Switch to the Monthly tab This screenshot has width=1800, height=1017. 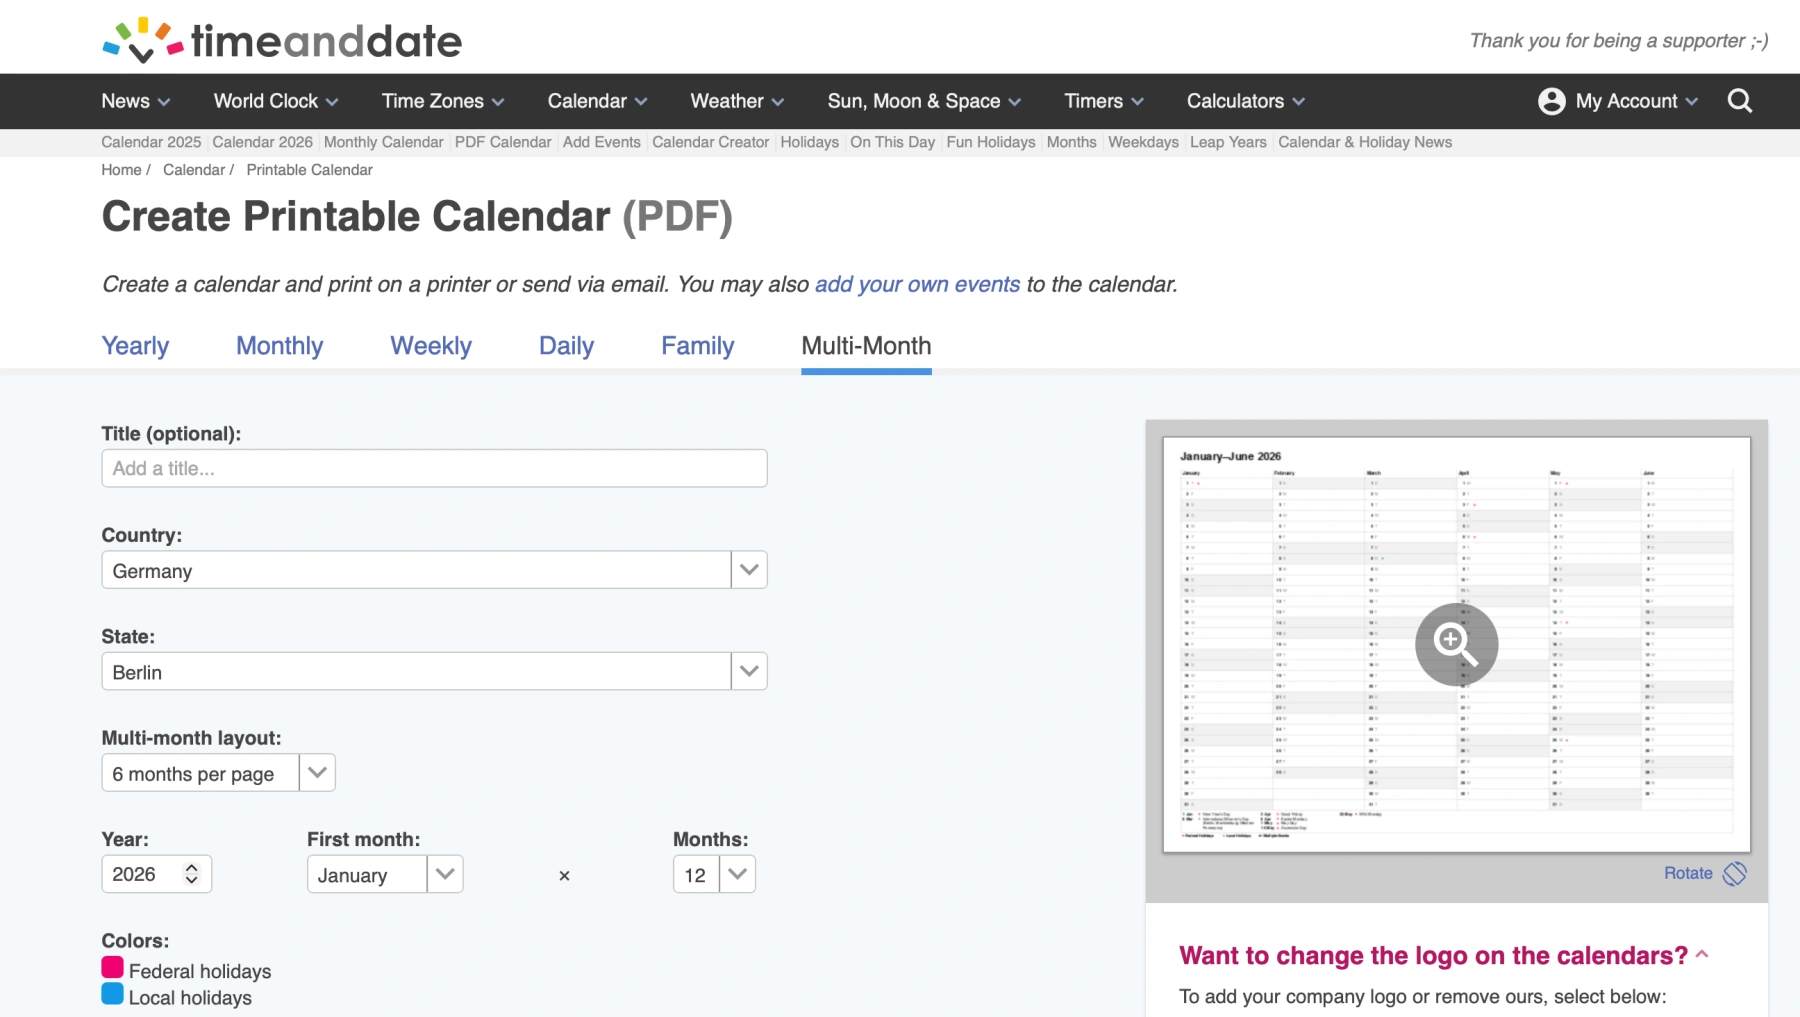click(x=279, y=346)
